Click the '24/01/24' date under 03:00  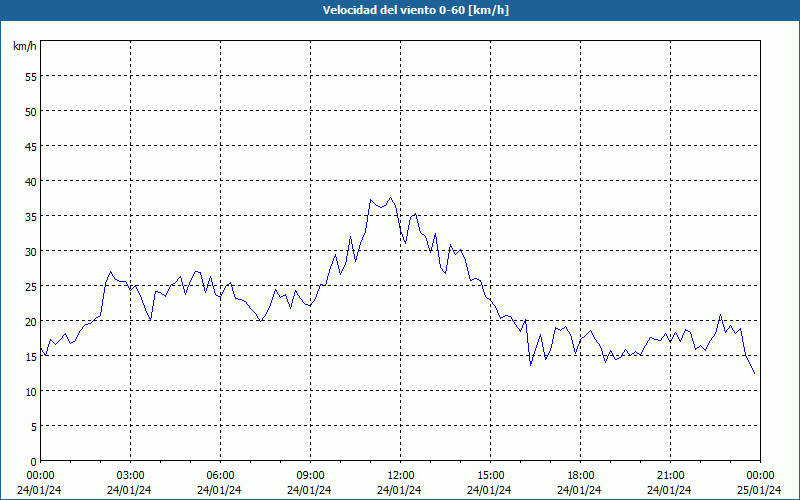[129, 490]
